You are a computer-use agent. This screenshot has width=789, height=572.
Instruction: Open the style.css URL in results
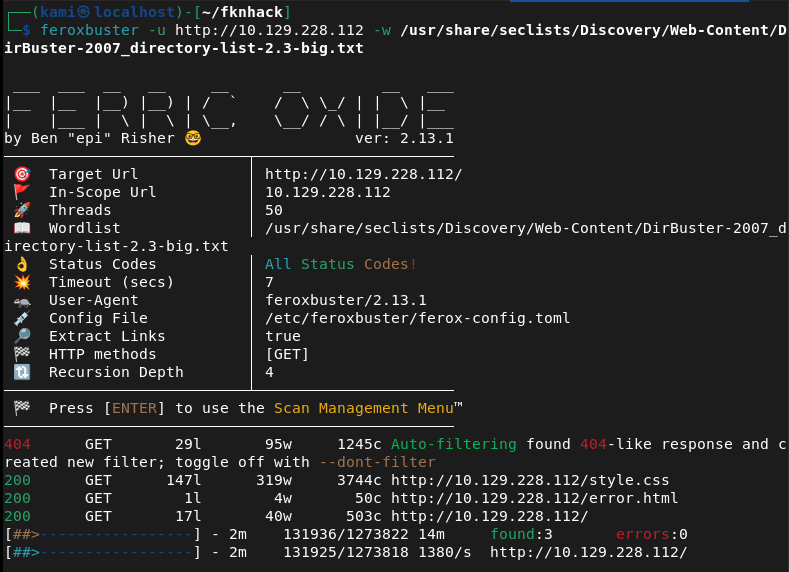(530, 480)
